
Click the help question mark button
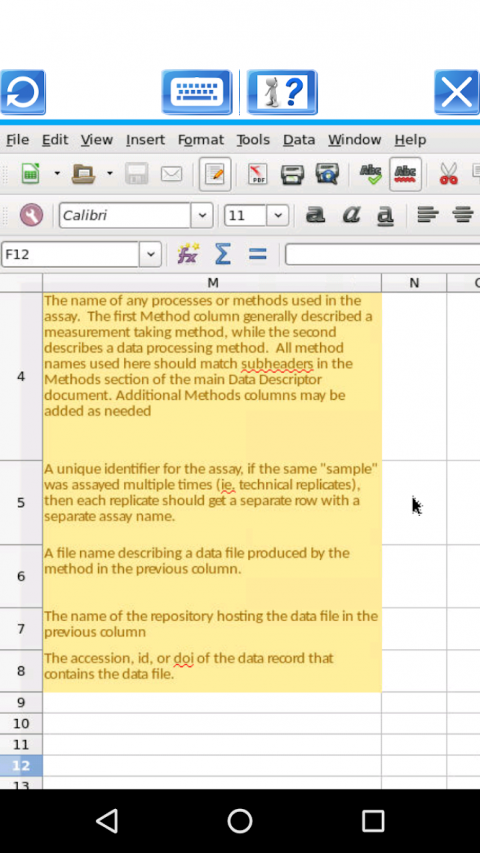282,92
